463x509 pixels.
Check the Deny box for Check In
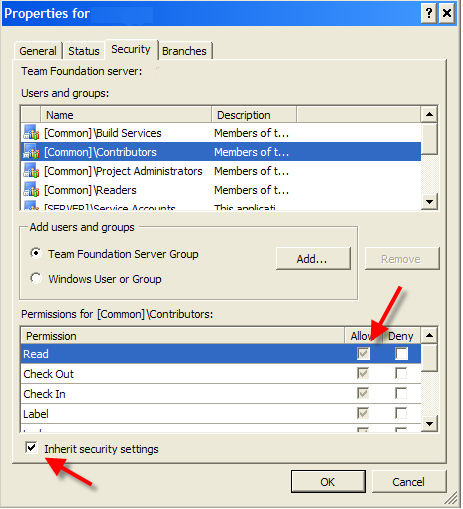point(401,393)
